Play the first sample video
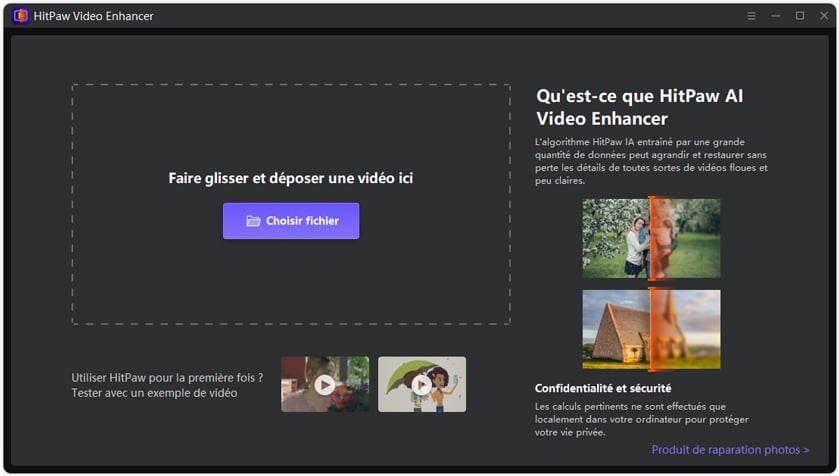 [324, 384]
